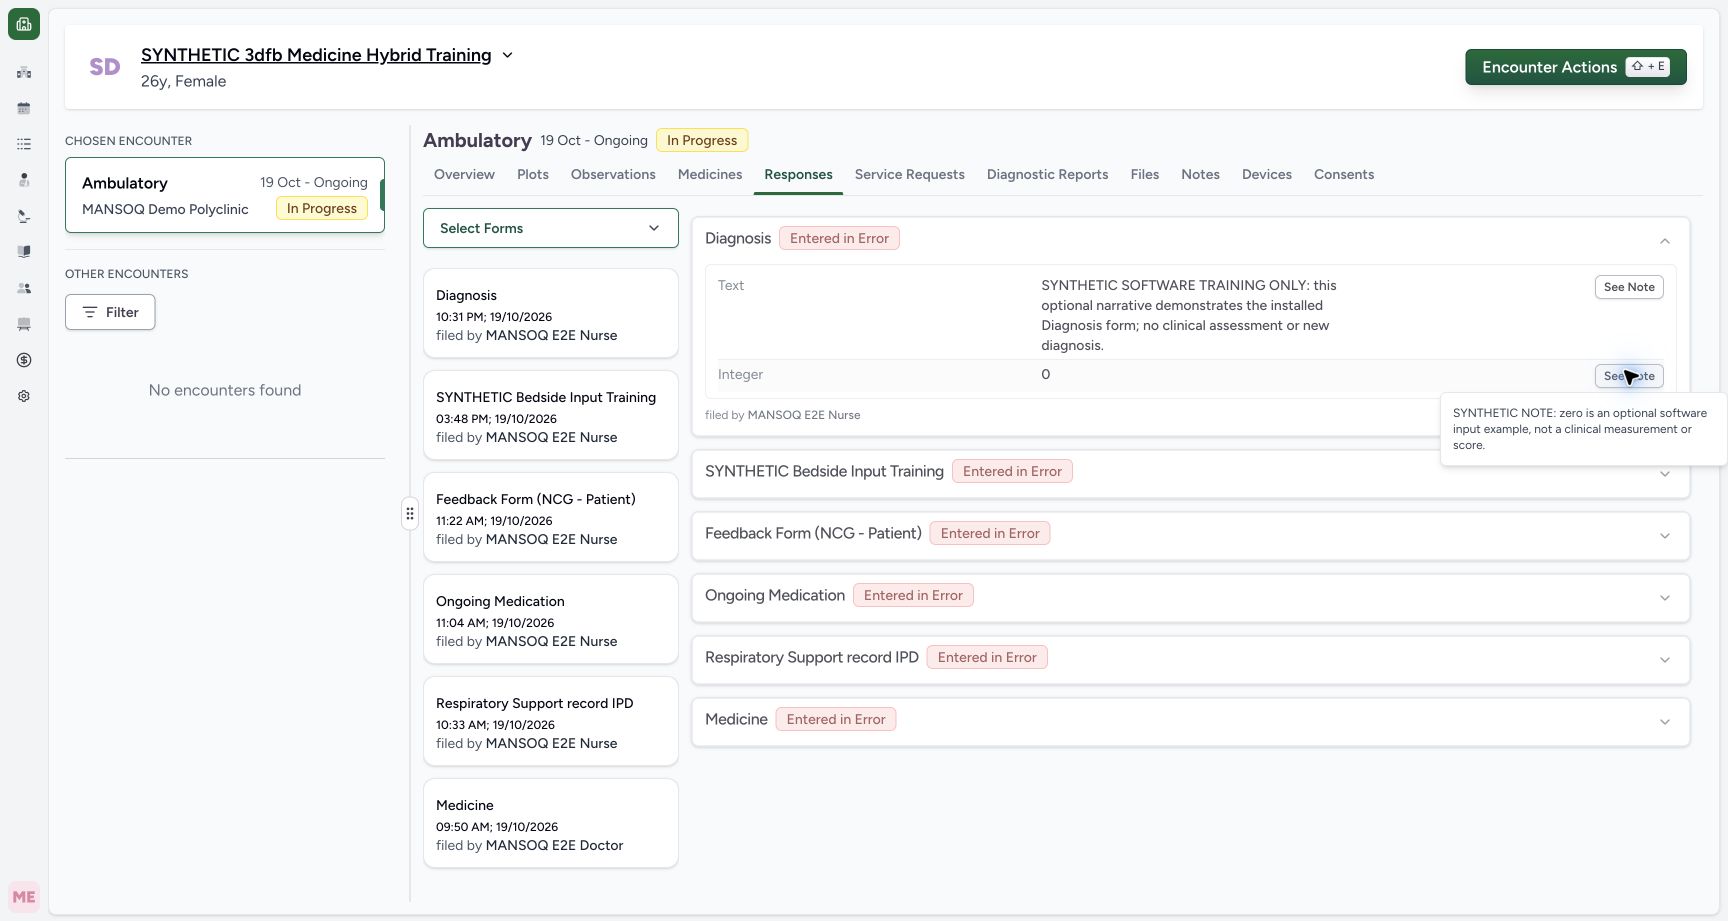Click the green hospital logo icon

[24, 24]
